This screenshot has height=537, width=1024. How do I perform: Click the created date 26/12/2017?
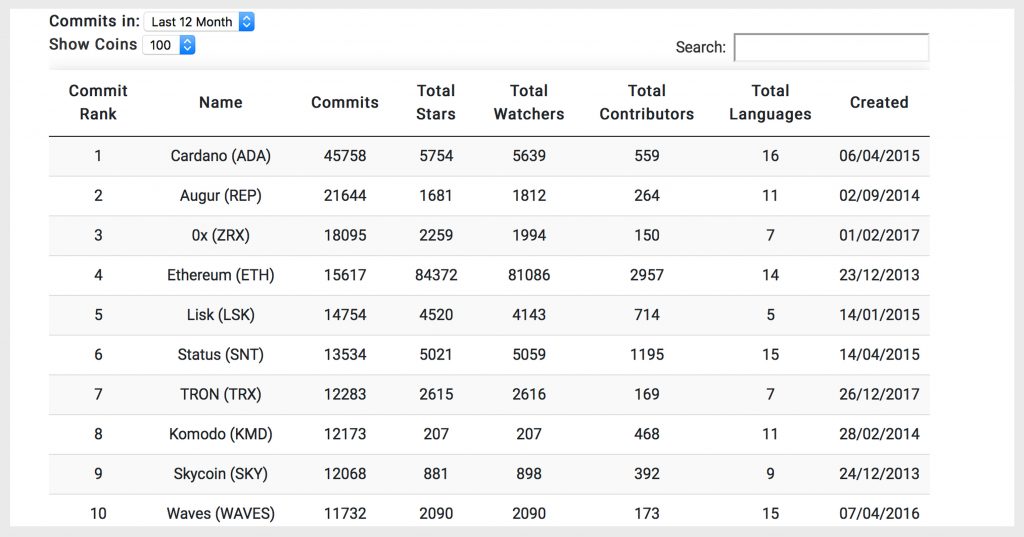(x=879, y=395)
